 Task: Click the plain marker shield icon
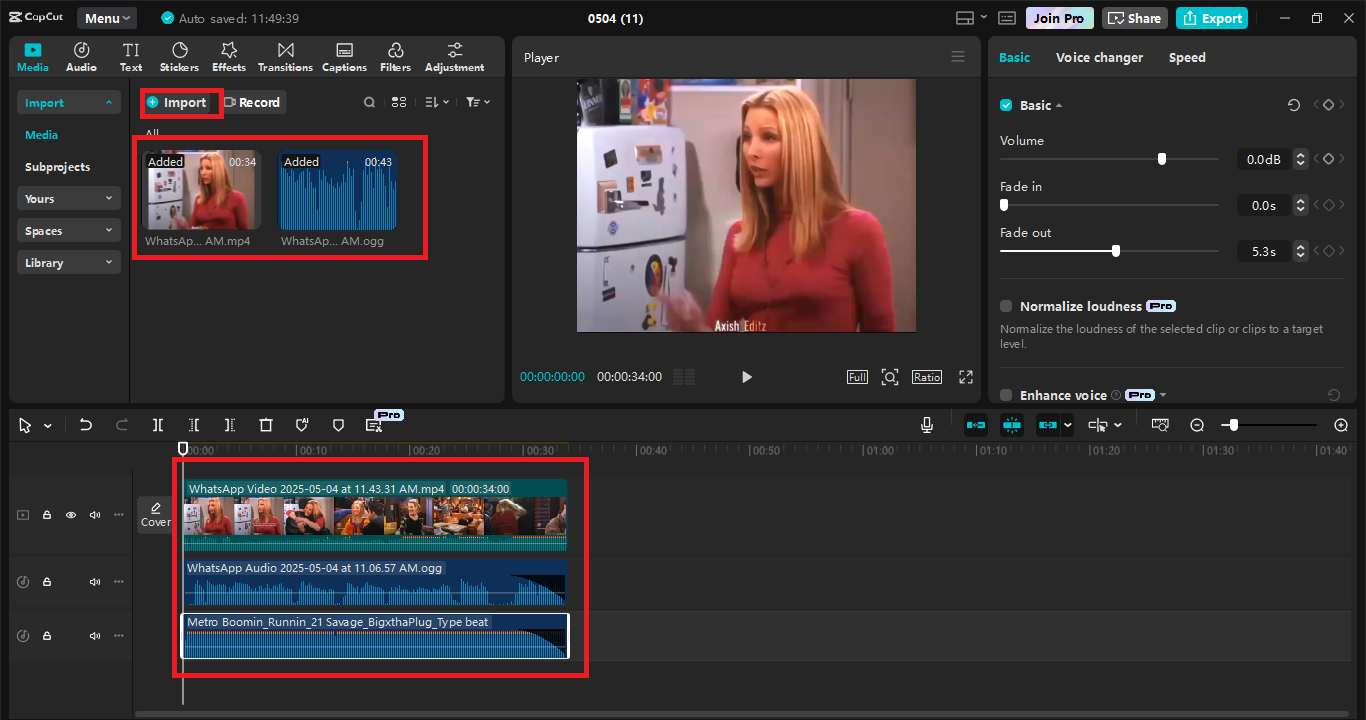click(338, 425)
